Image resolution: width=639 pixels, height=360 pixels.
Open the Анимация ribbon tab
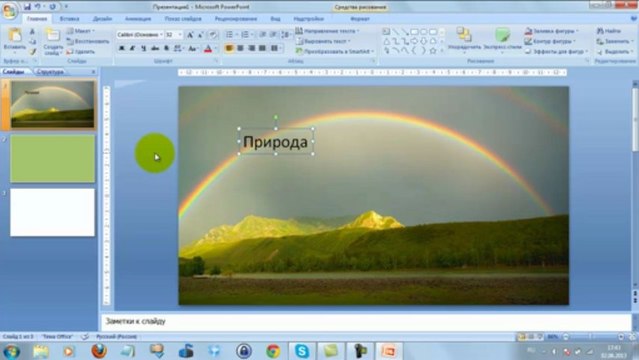(138, 19)
